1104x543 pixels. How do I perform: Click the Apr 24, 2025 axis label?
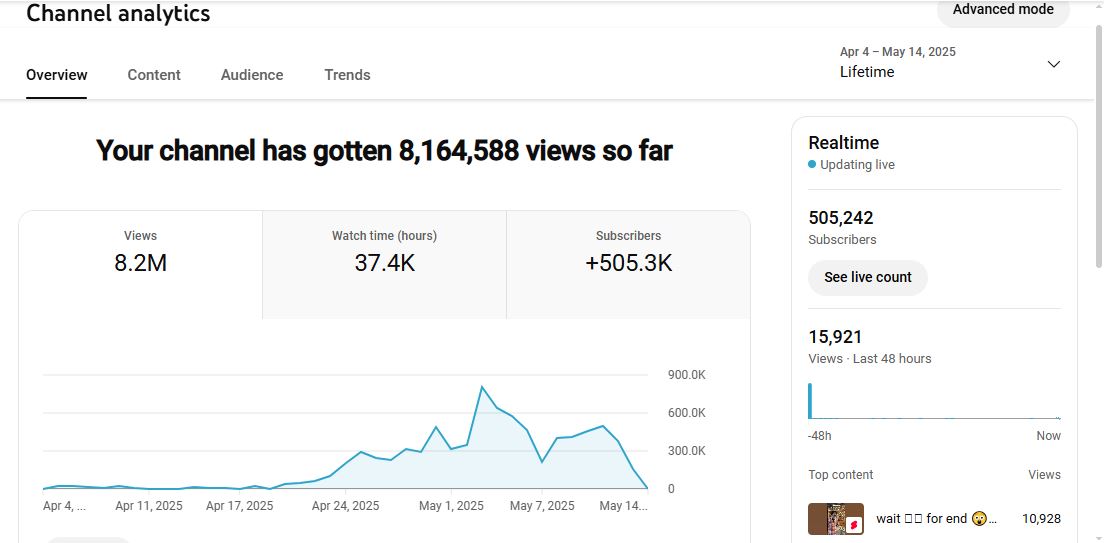point(345,506)
